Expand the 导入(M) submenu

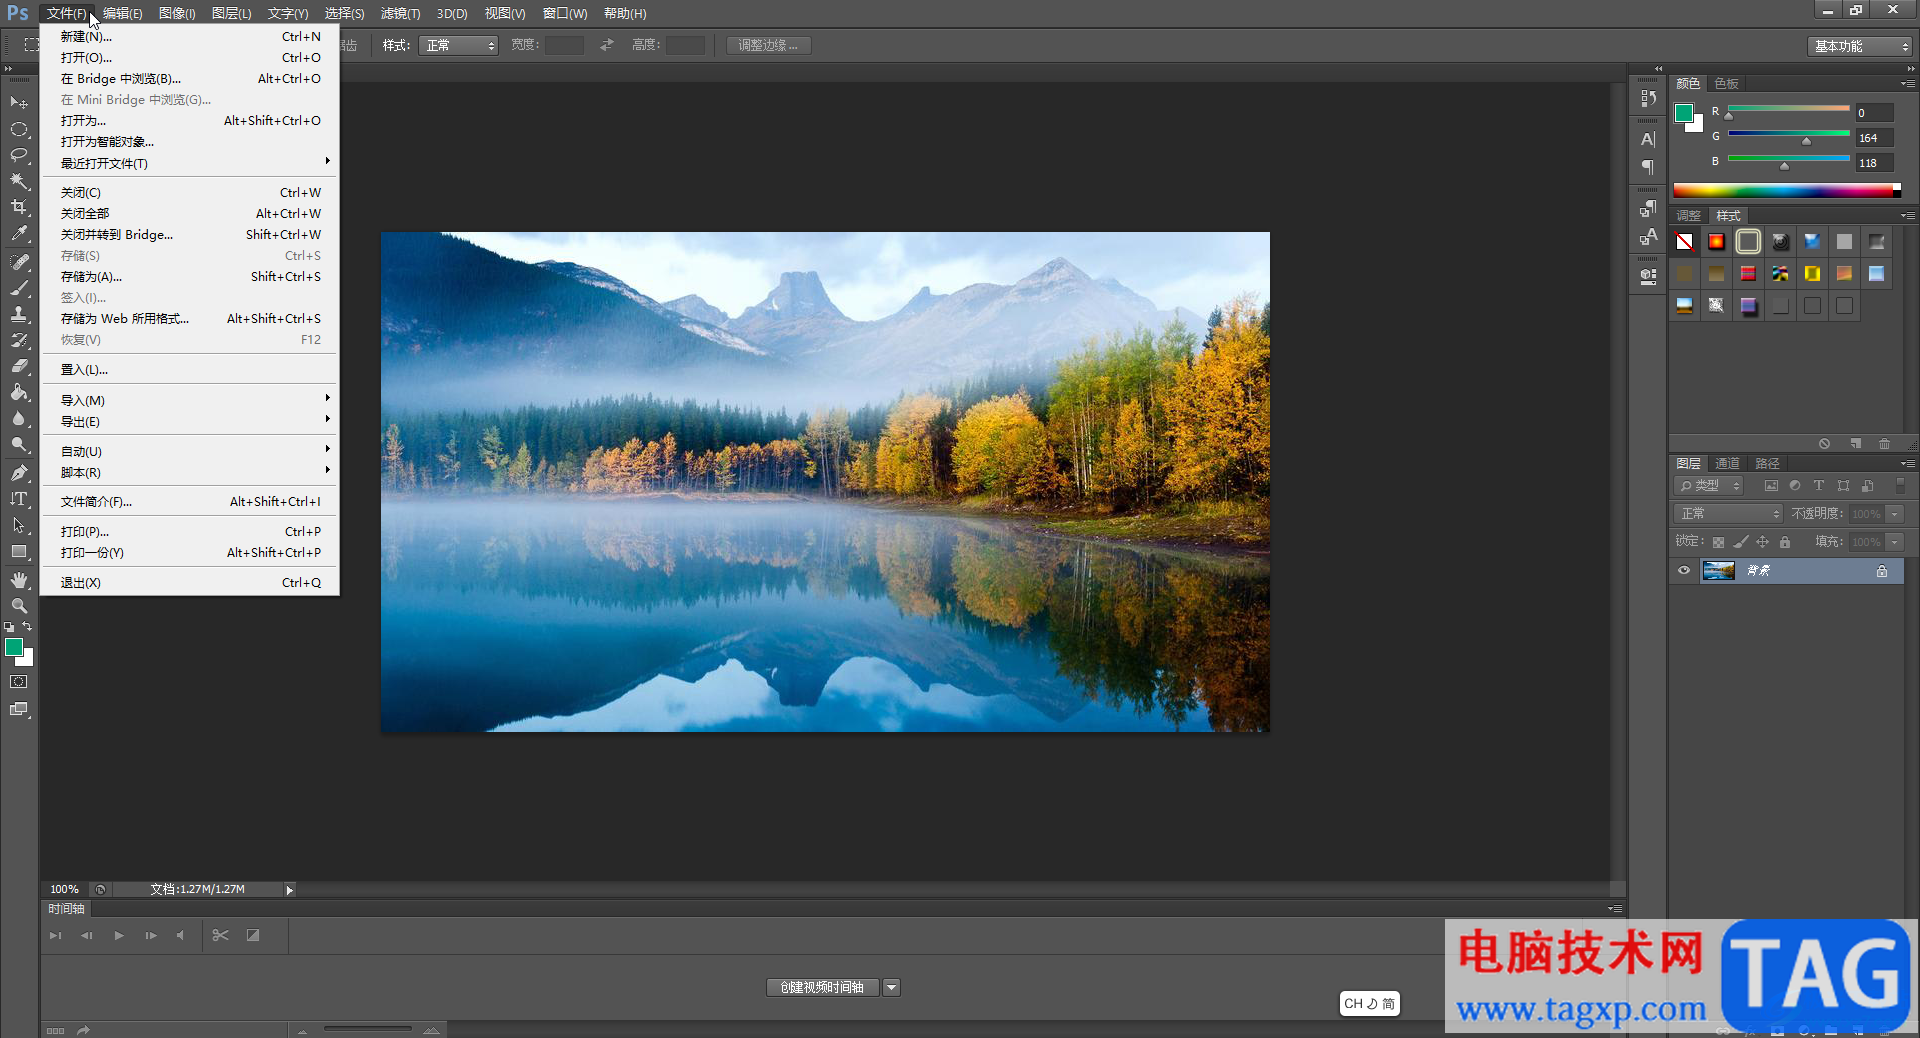190,400
